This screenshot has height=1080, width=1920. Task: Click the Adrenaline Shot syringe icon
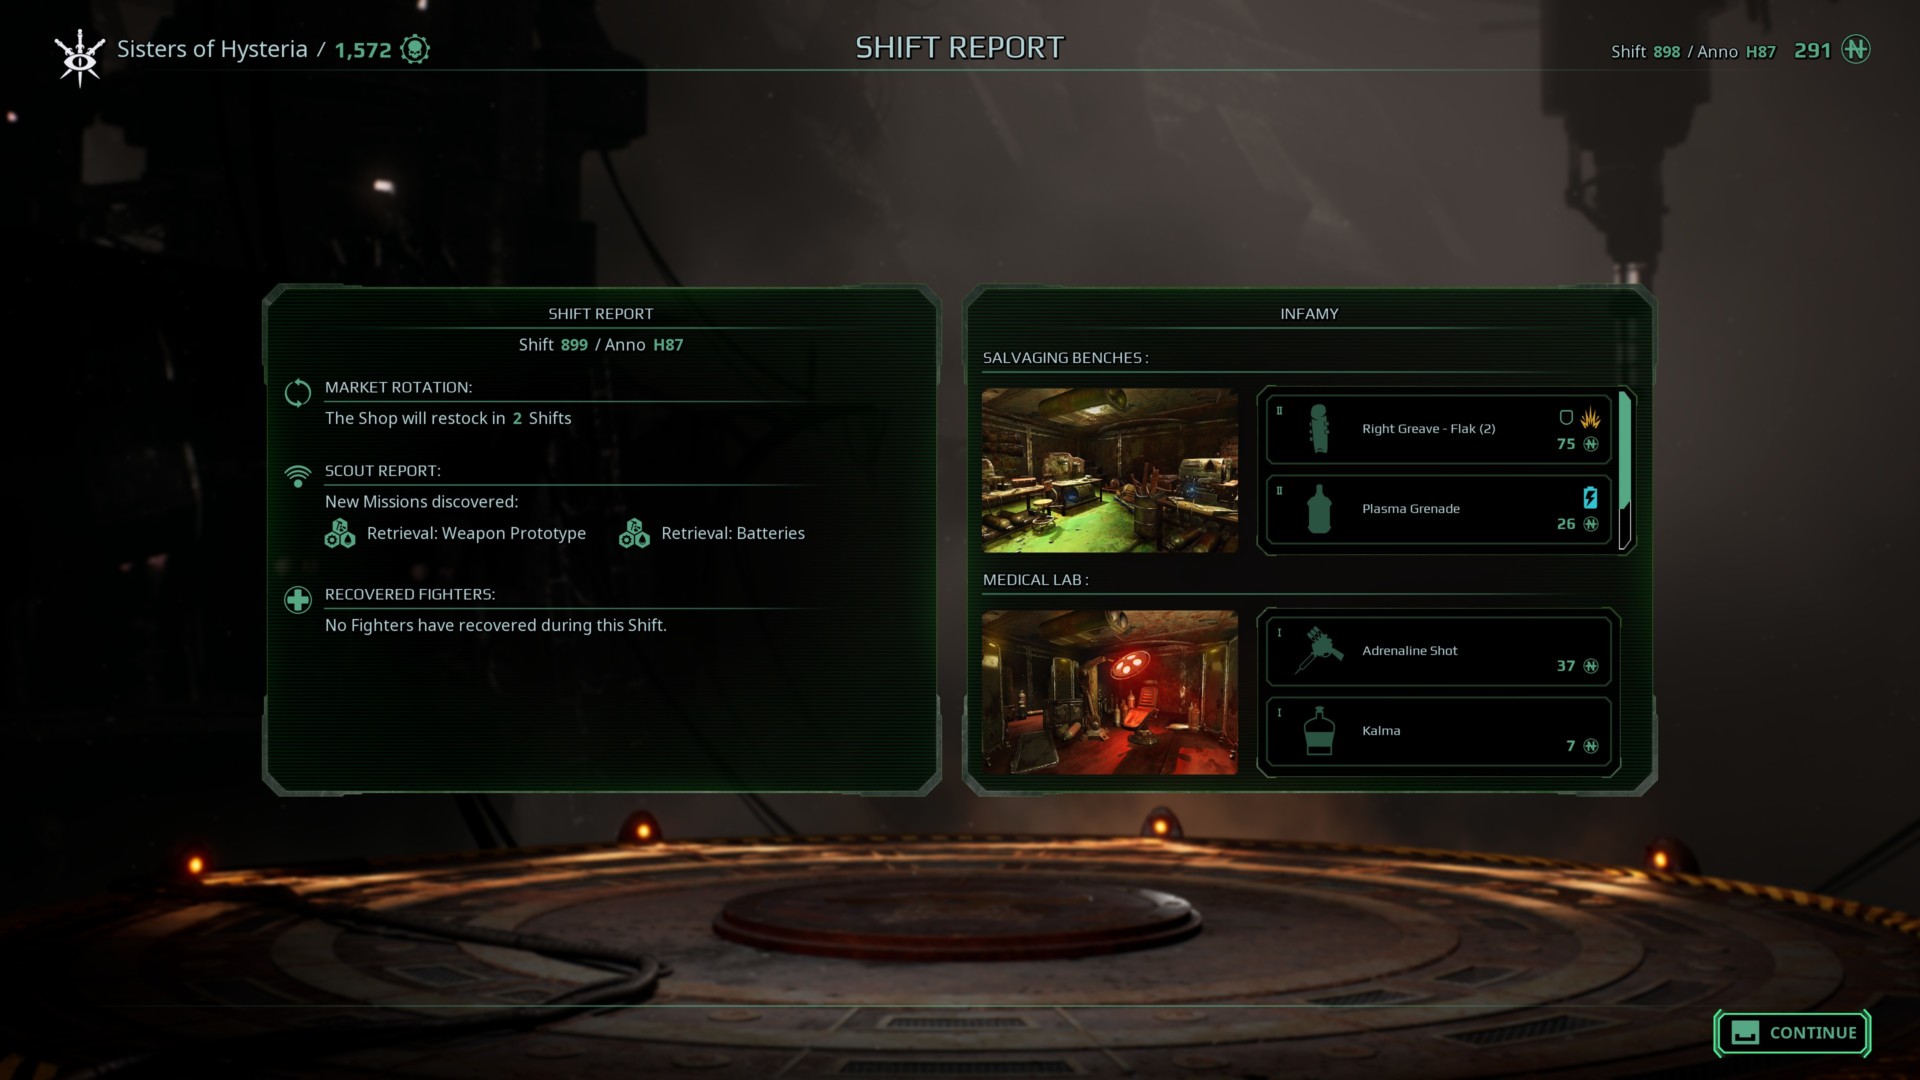(x=1319, y=650)
